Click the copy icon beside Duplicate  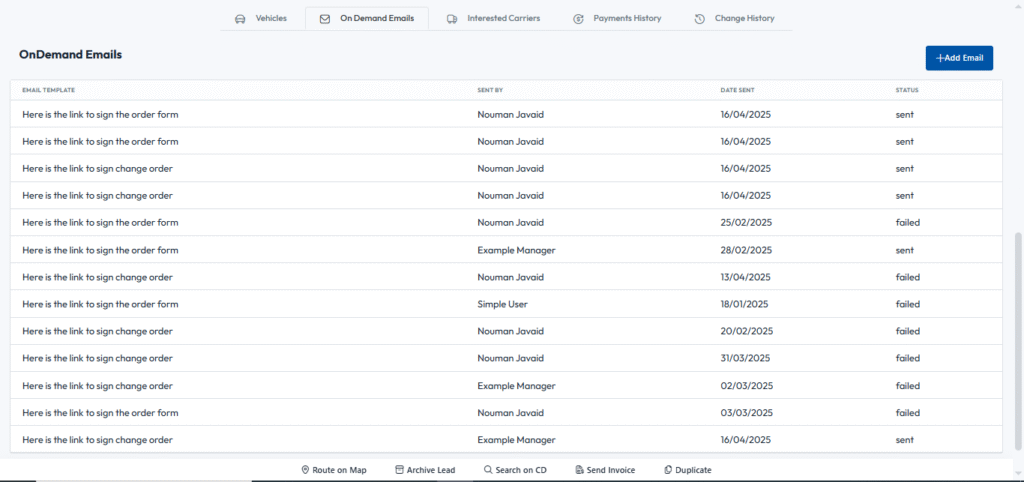coord(668,470)
